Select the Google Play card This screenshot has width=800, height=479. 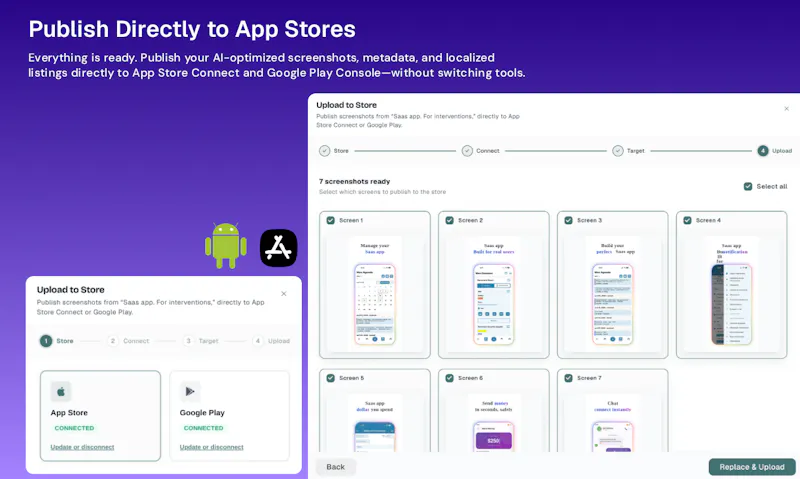click(230, 416)
